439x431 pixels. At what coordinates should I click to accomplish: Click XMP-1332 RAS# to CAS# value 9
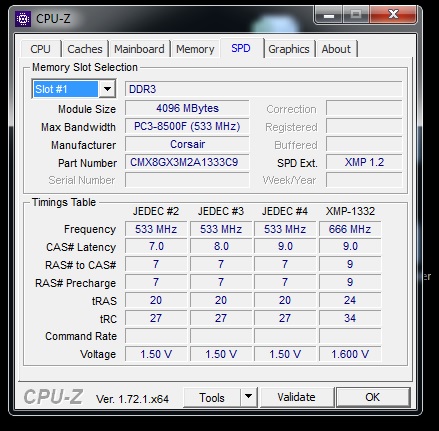tap(350, 264)
